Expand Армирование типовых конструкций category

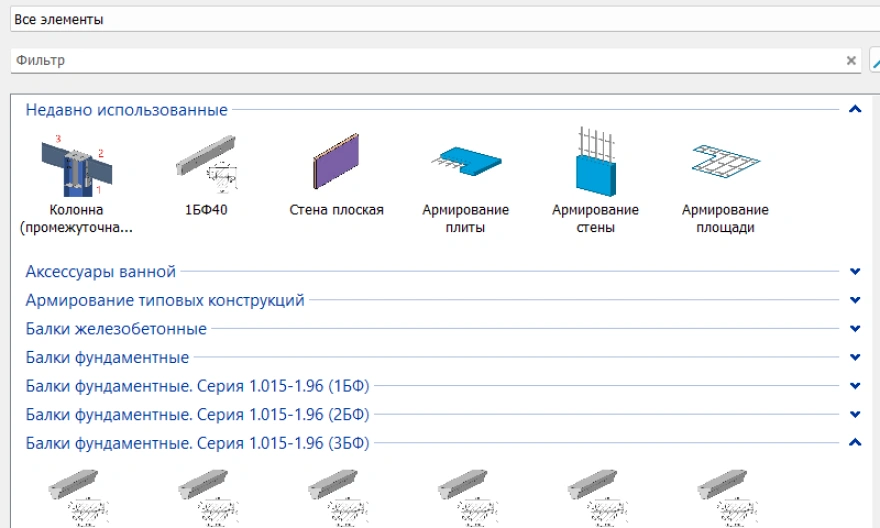(854, 300)
